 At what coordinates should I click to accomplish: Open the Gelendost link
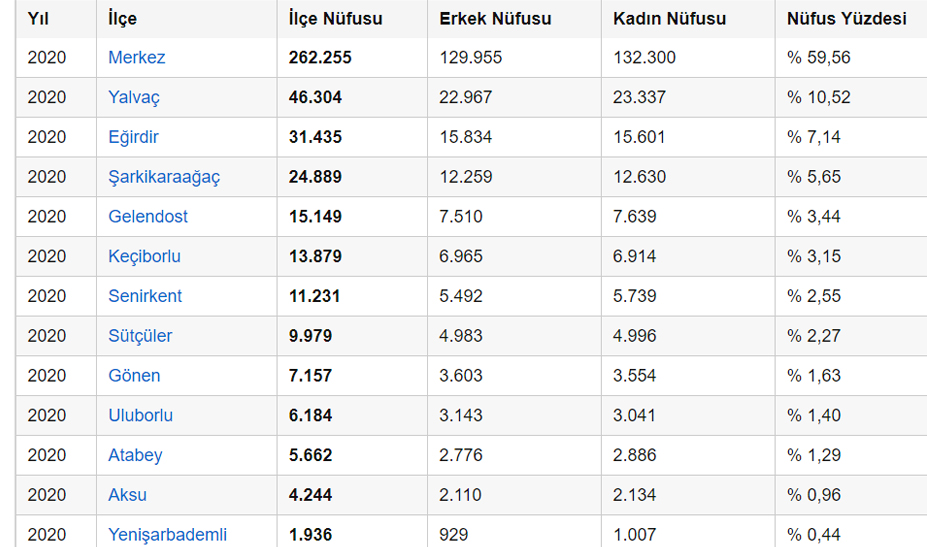click(148, 216)
